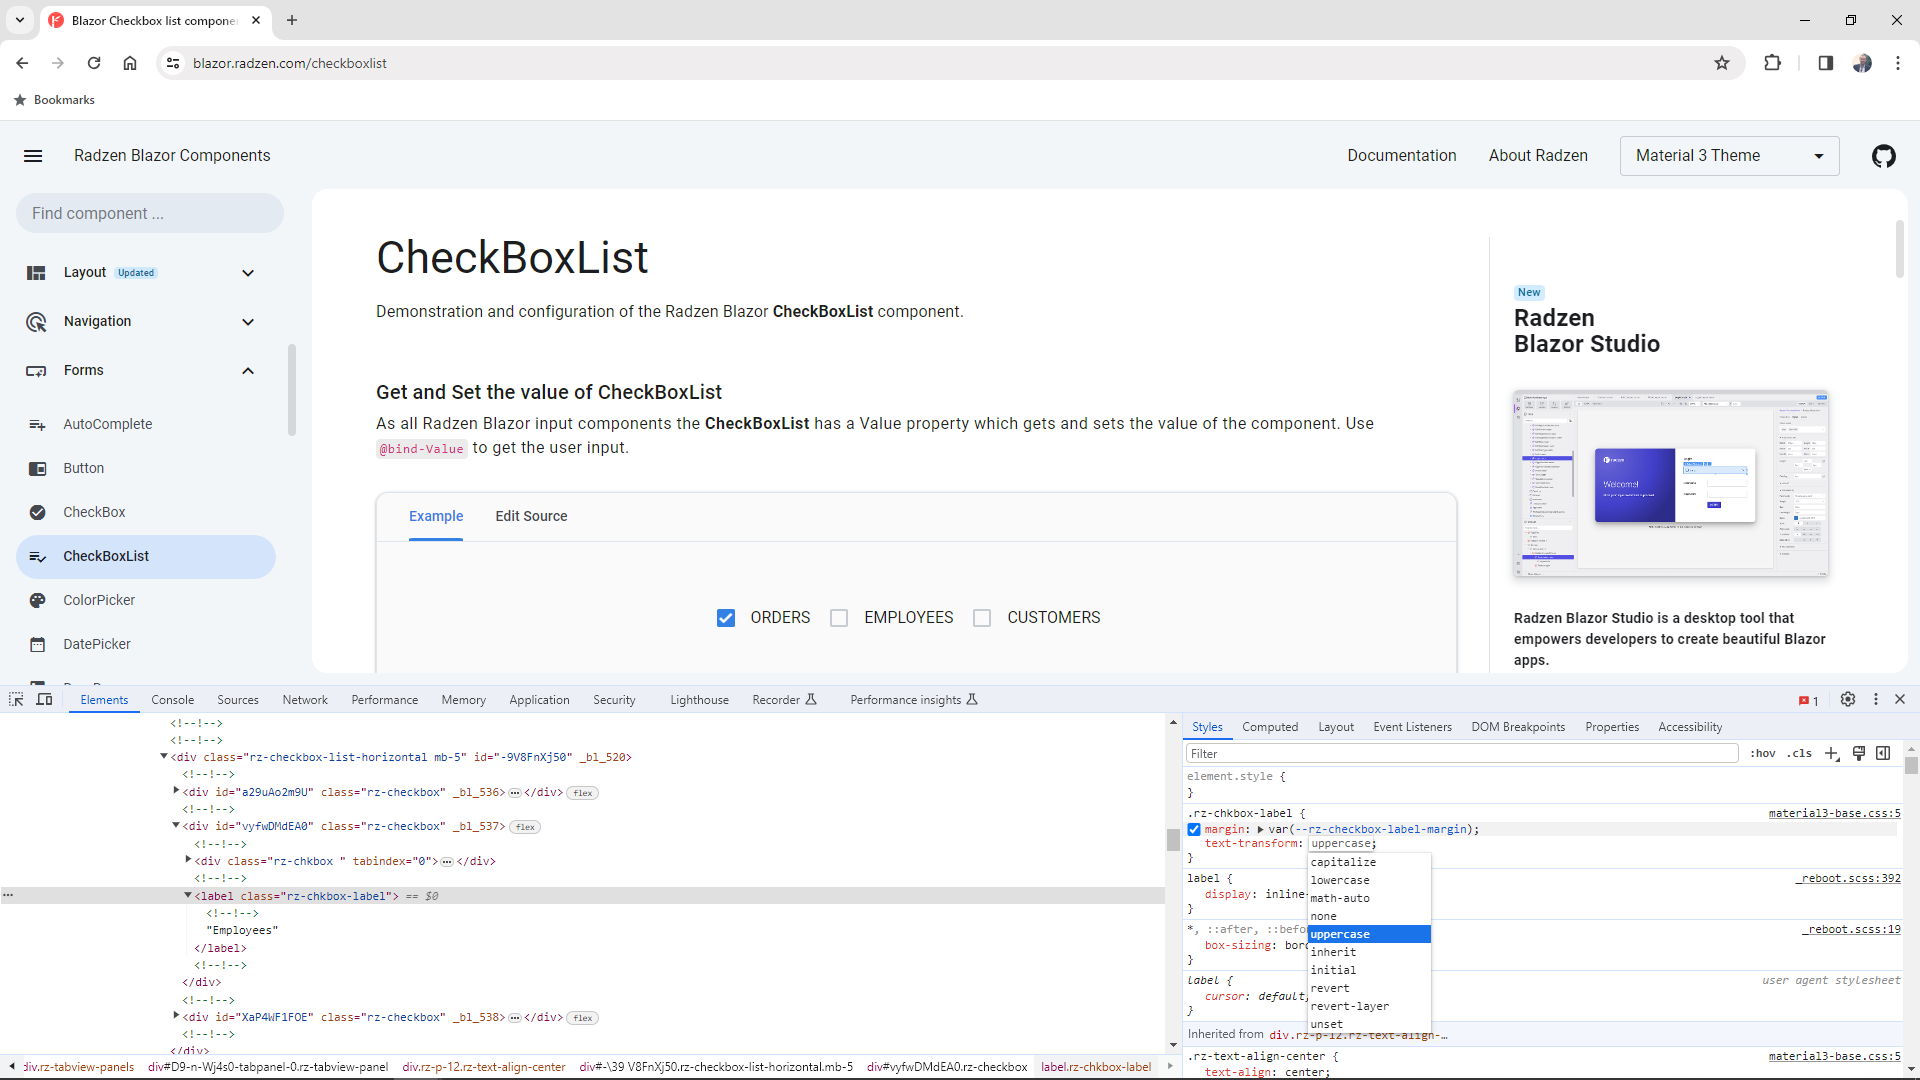Open DevTools settings gear
Screen dimensions: 1920x1080
pos(1848,699)
